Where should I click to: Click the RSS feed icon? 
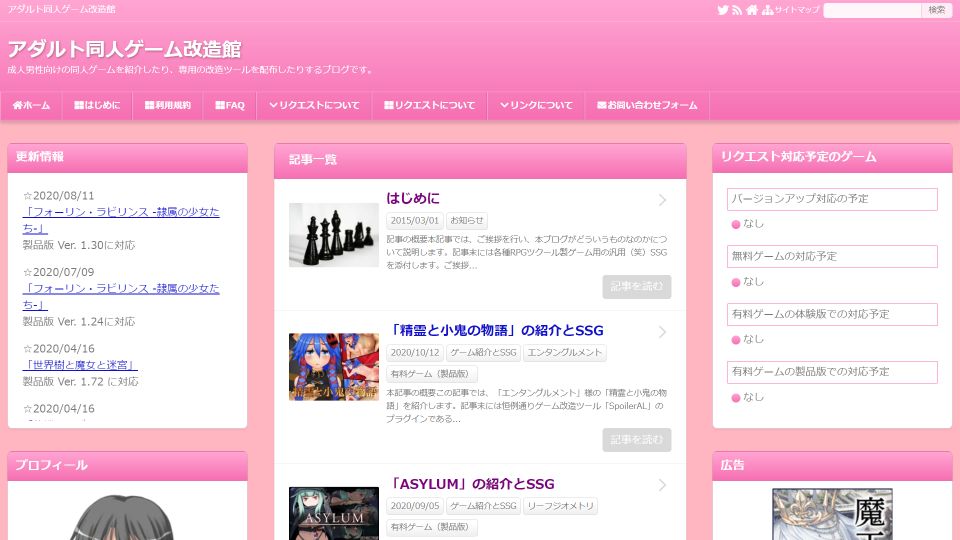point(737,10)
